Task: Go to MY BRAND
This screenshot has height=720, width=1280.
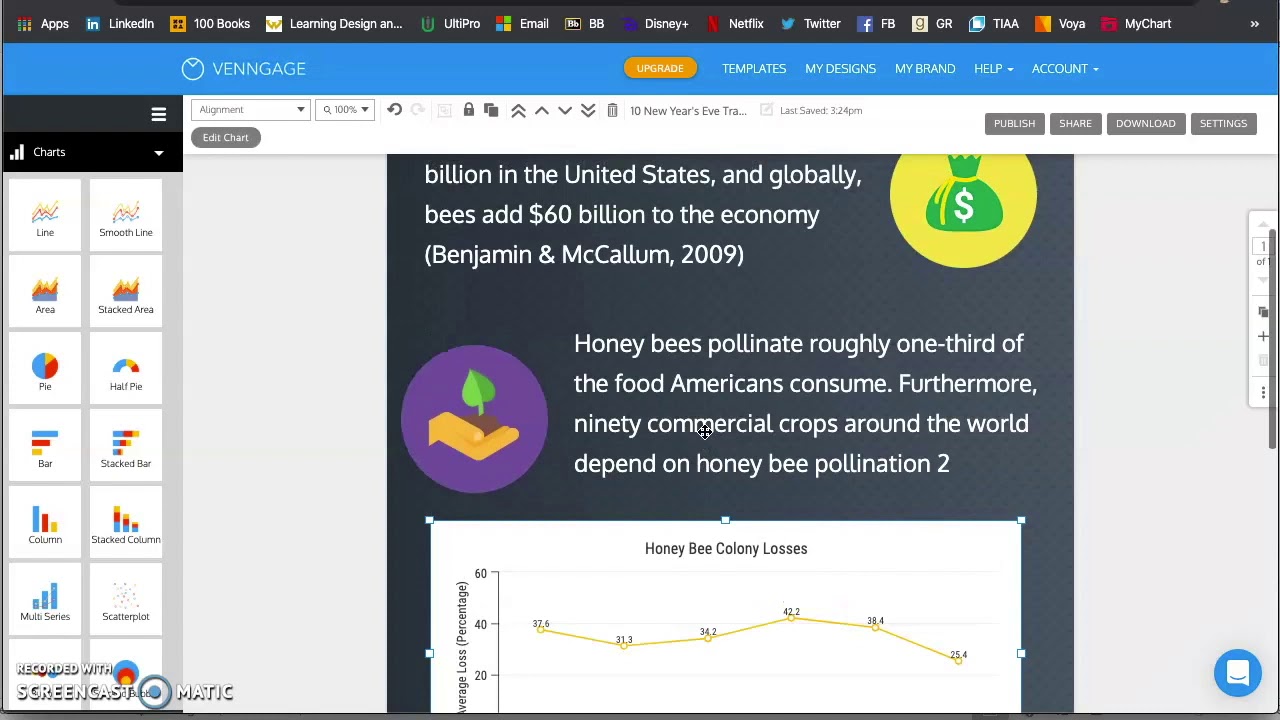Action: point(925,69)
